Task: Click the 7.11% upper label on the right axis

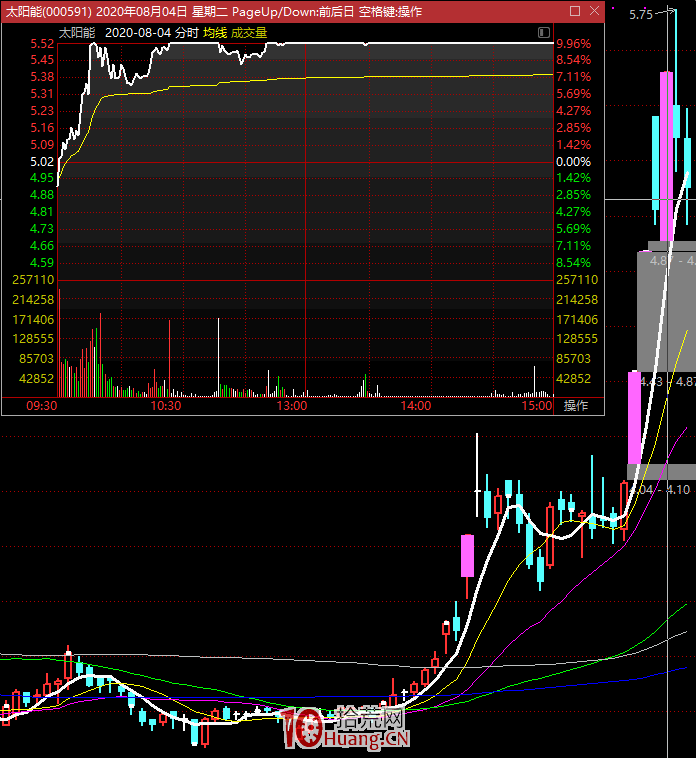Action: (x=574, y=76)
